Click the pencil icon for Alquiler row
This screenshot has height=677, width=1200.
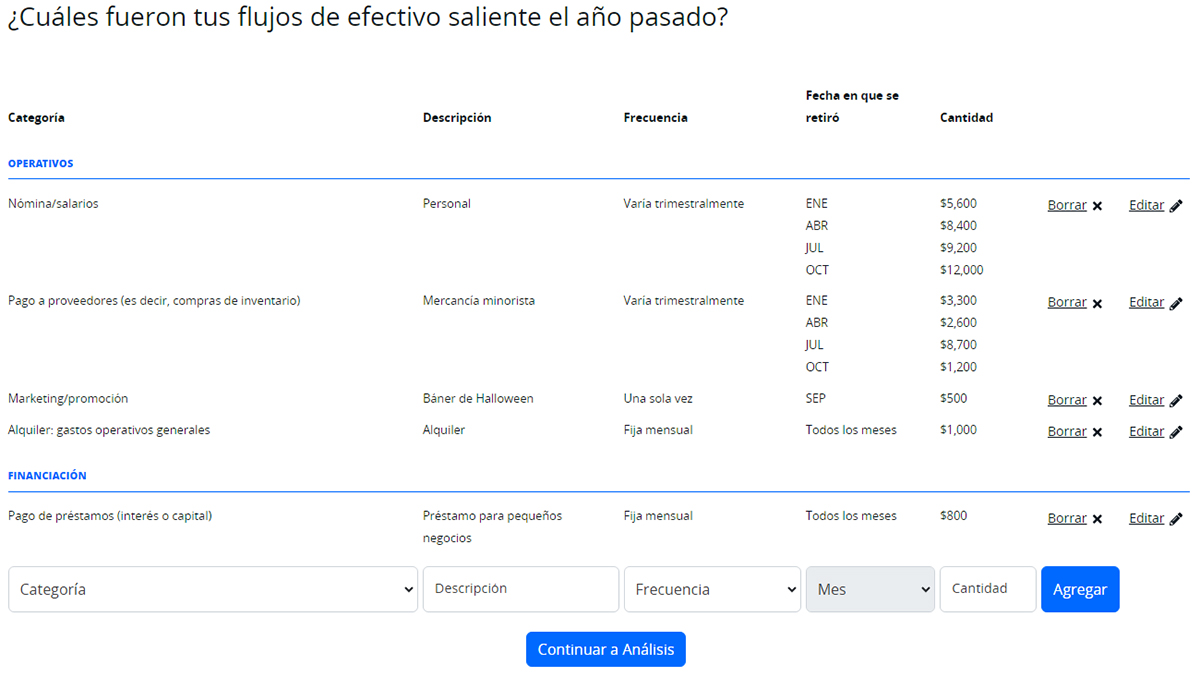pos(1176,432)
